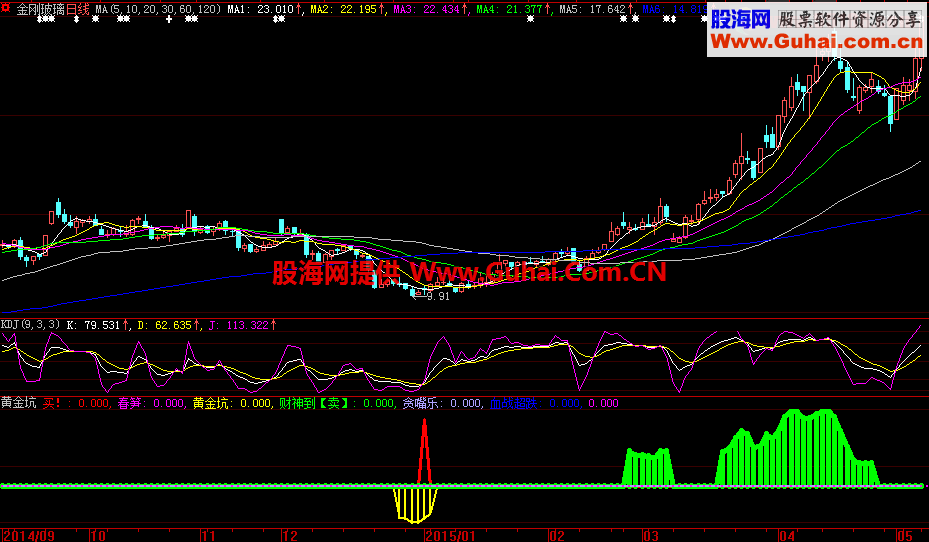The image size is (929, 542).
Task: Click the red buy-signal spike in the indicator
Action: 424,451
